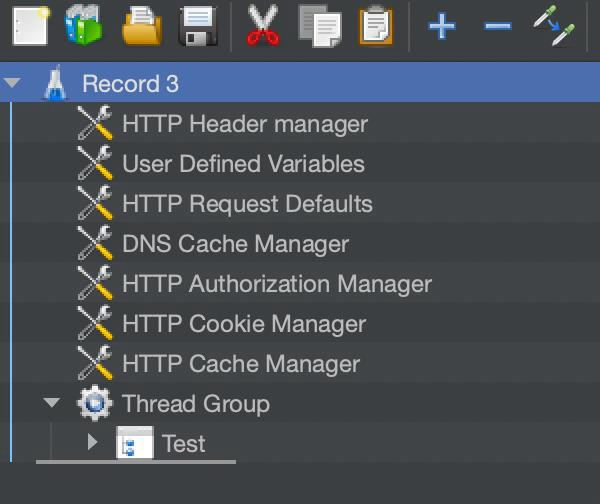
Task: Click the horizontal scrollbar under the tree
Action: point(136,462)
